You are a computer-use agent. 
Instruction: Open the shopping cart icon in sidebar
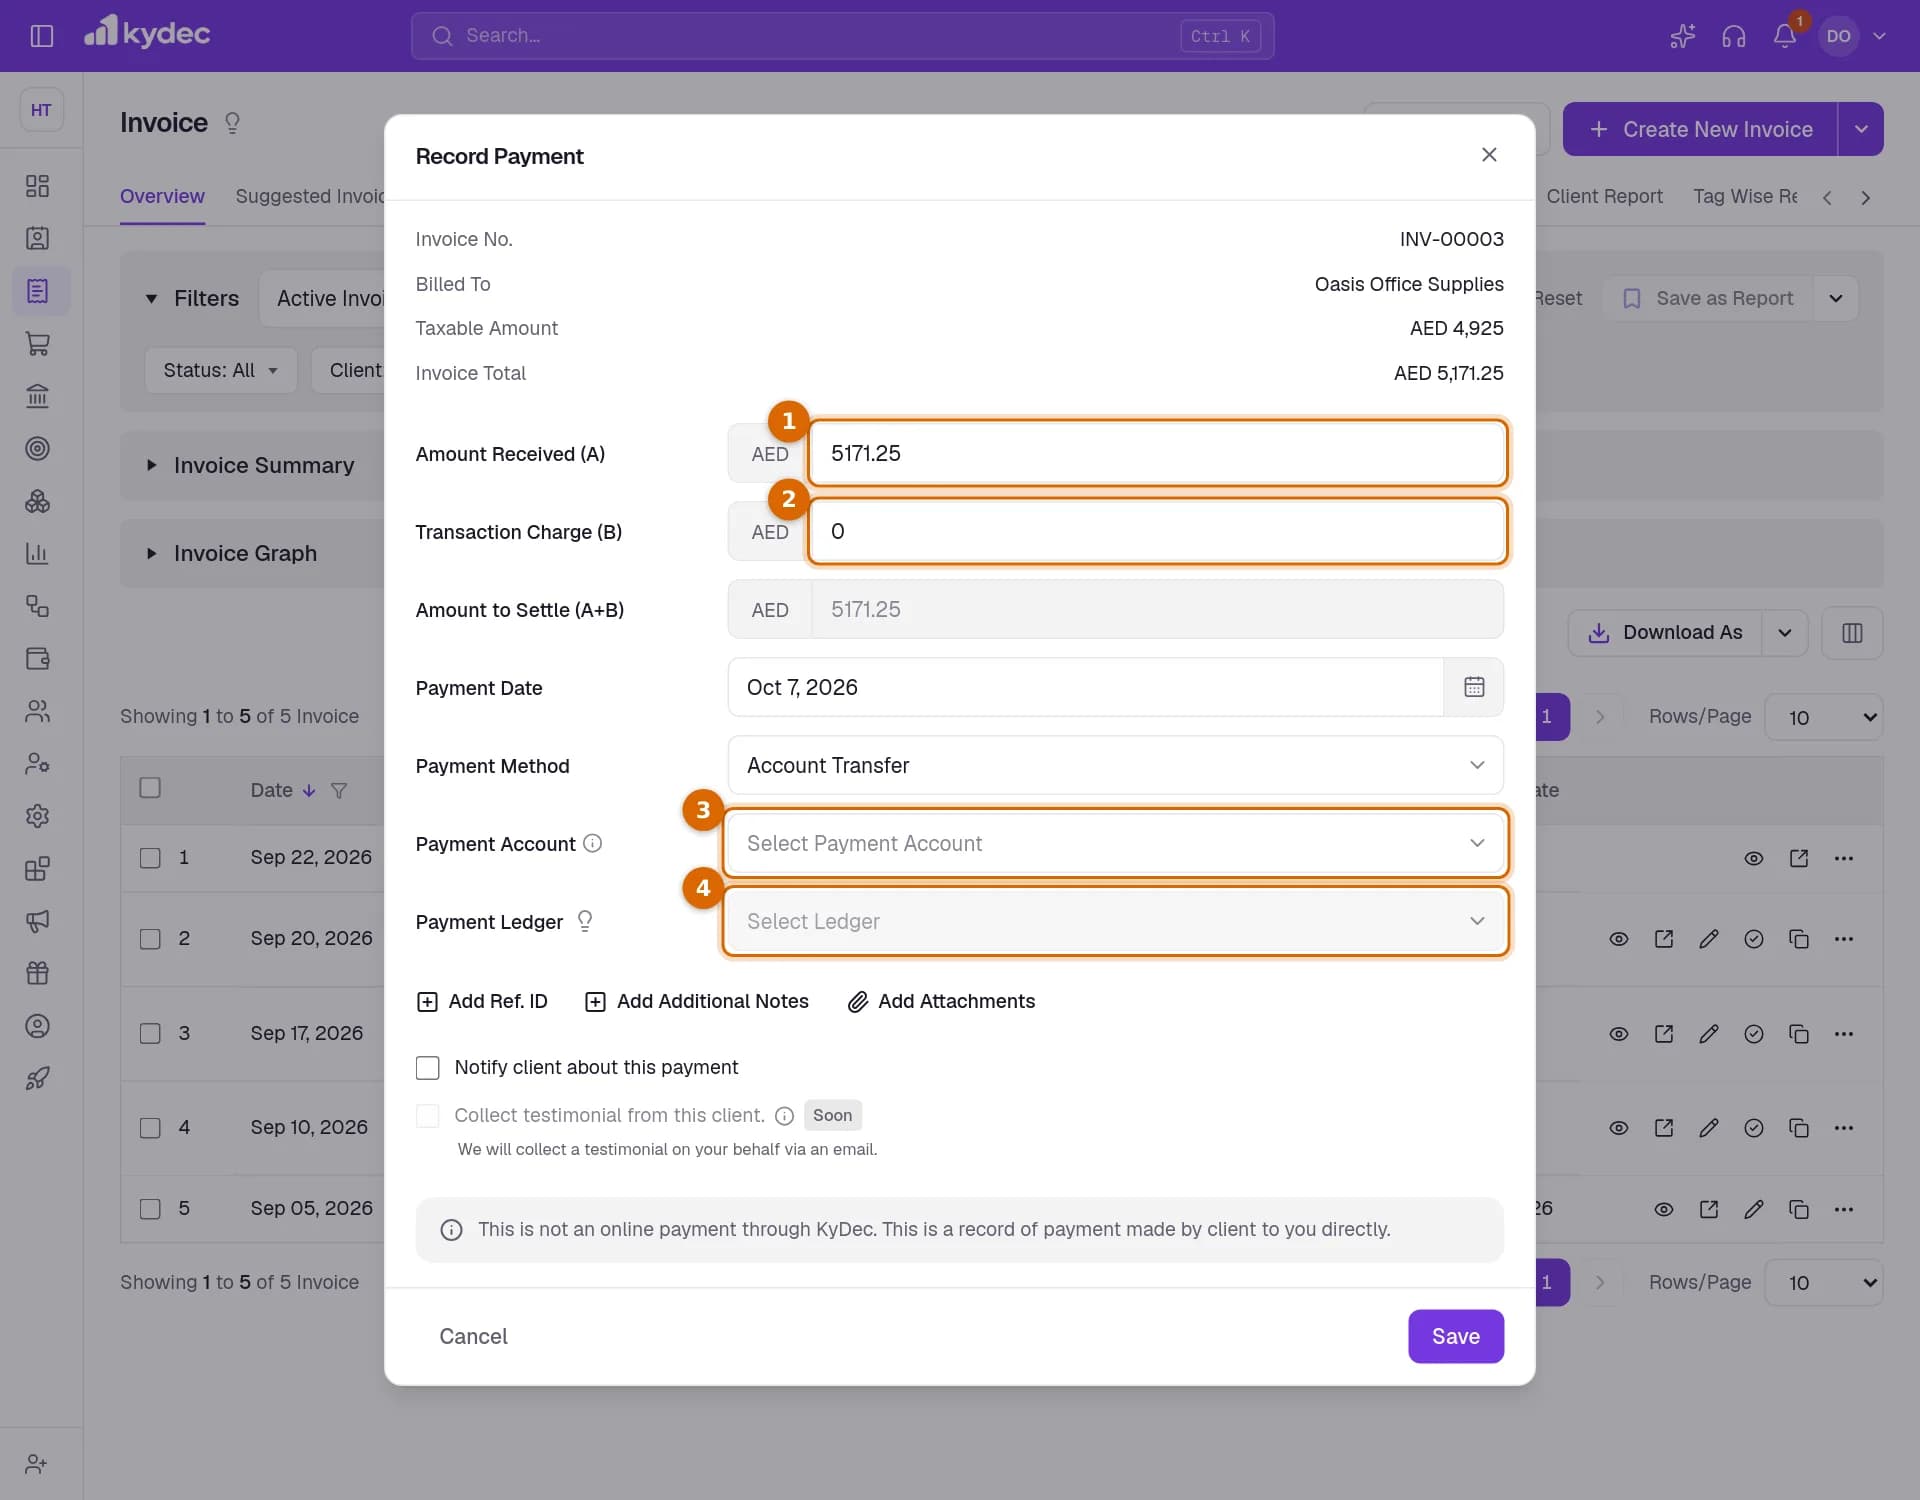[37, 344]
